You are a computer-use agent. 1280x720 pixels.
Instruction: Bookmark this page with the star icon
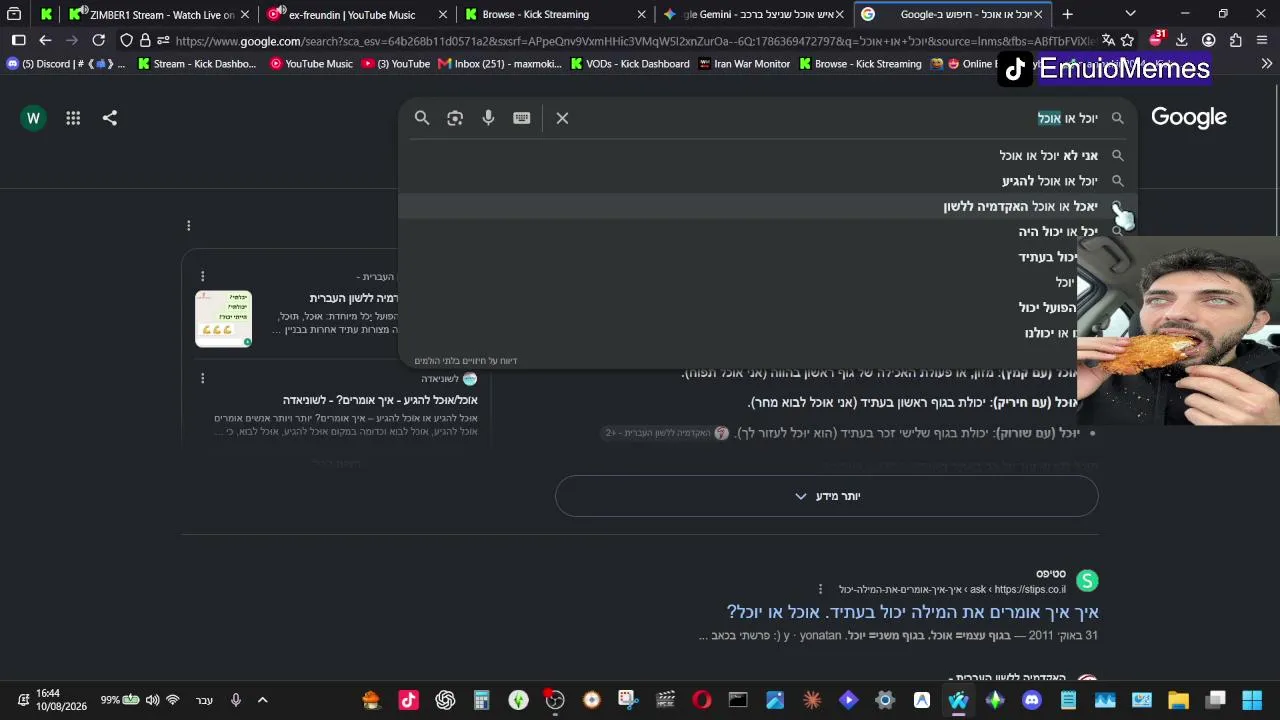[1128, 40]
